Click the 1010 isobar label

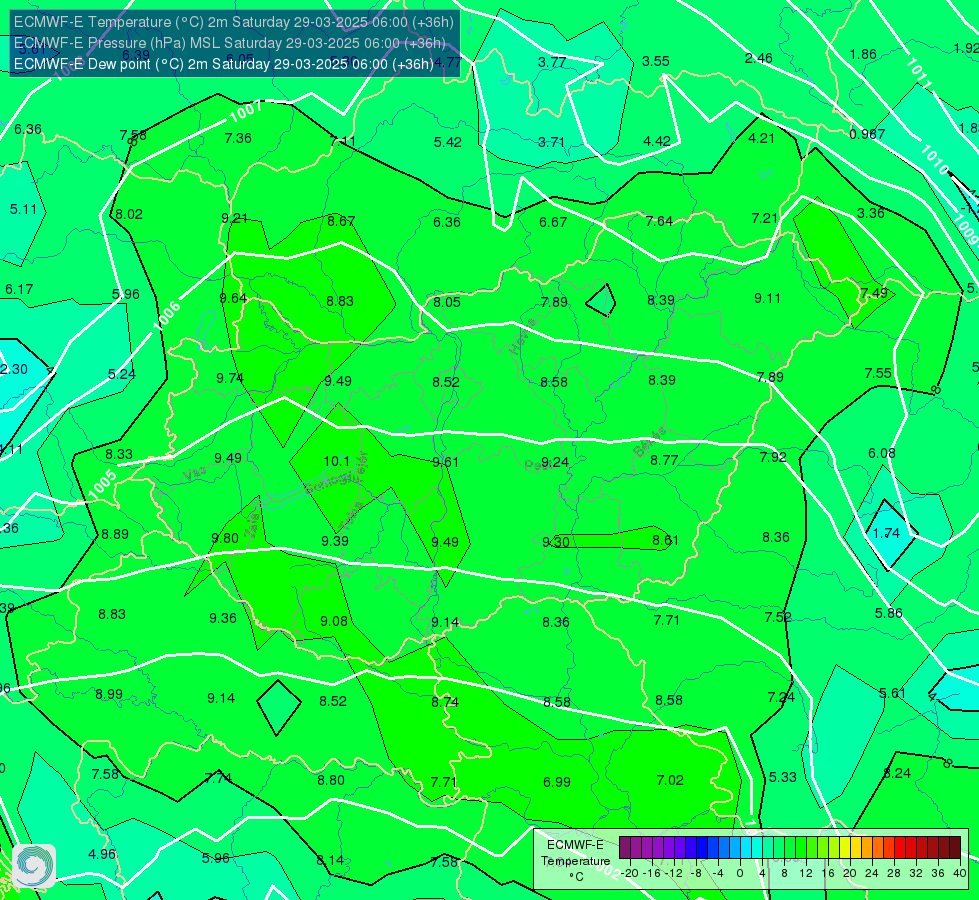[935, 160]
